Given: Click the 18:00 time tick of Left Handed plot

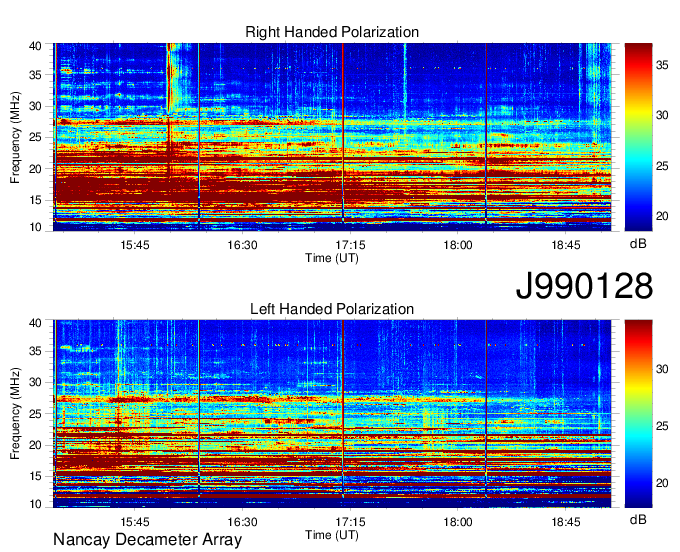Looking at the screenshot, I should 458,522.
